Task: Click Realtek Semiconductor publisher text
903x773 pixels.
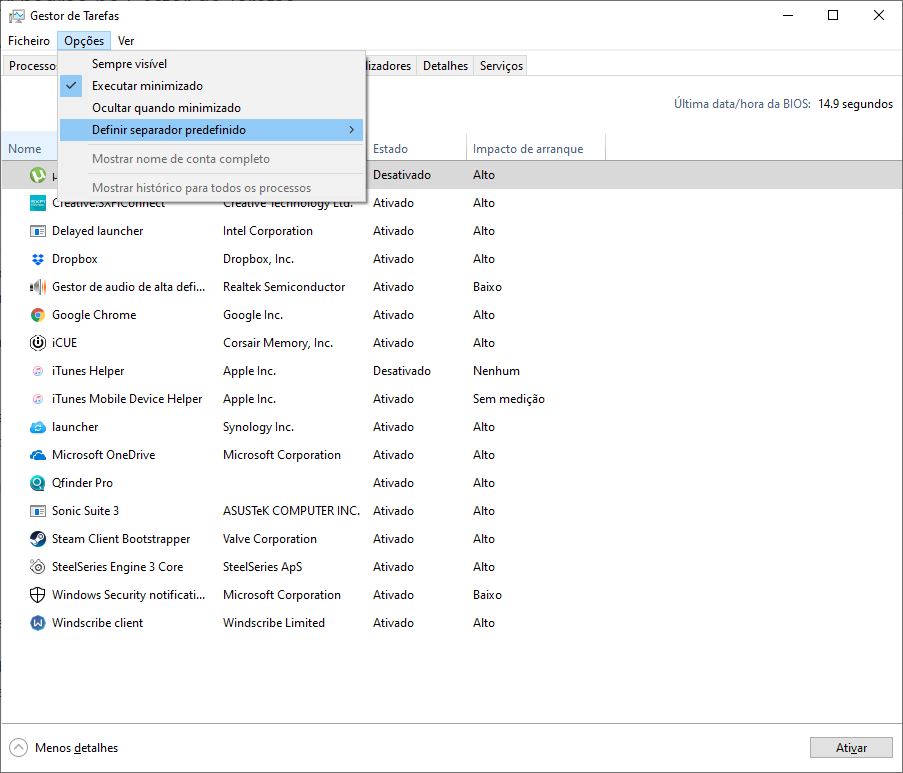Action: tap(284, 287)
